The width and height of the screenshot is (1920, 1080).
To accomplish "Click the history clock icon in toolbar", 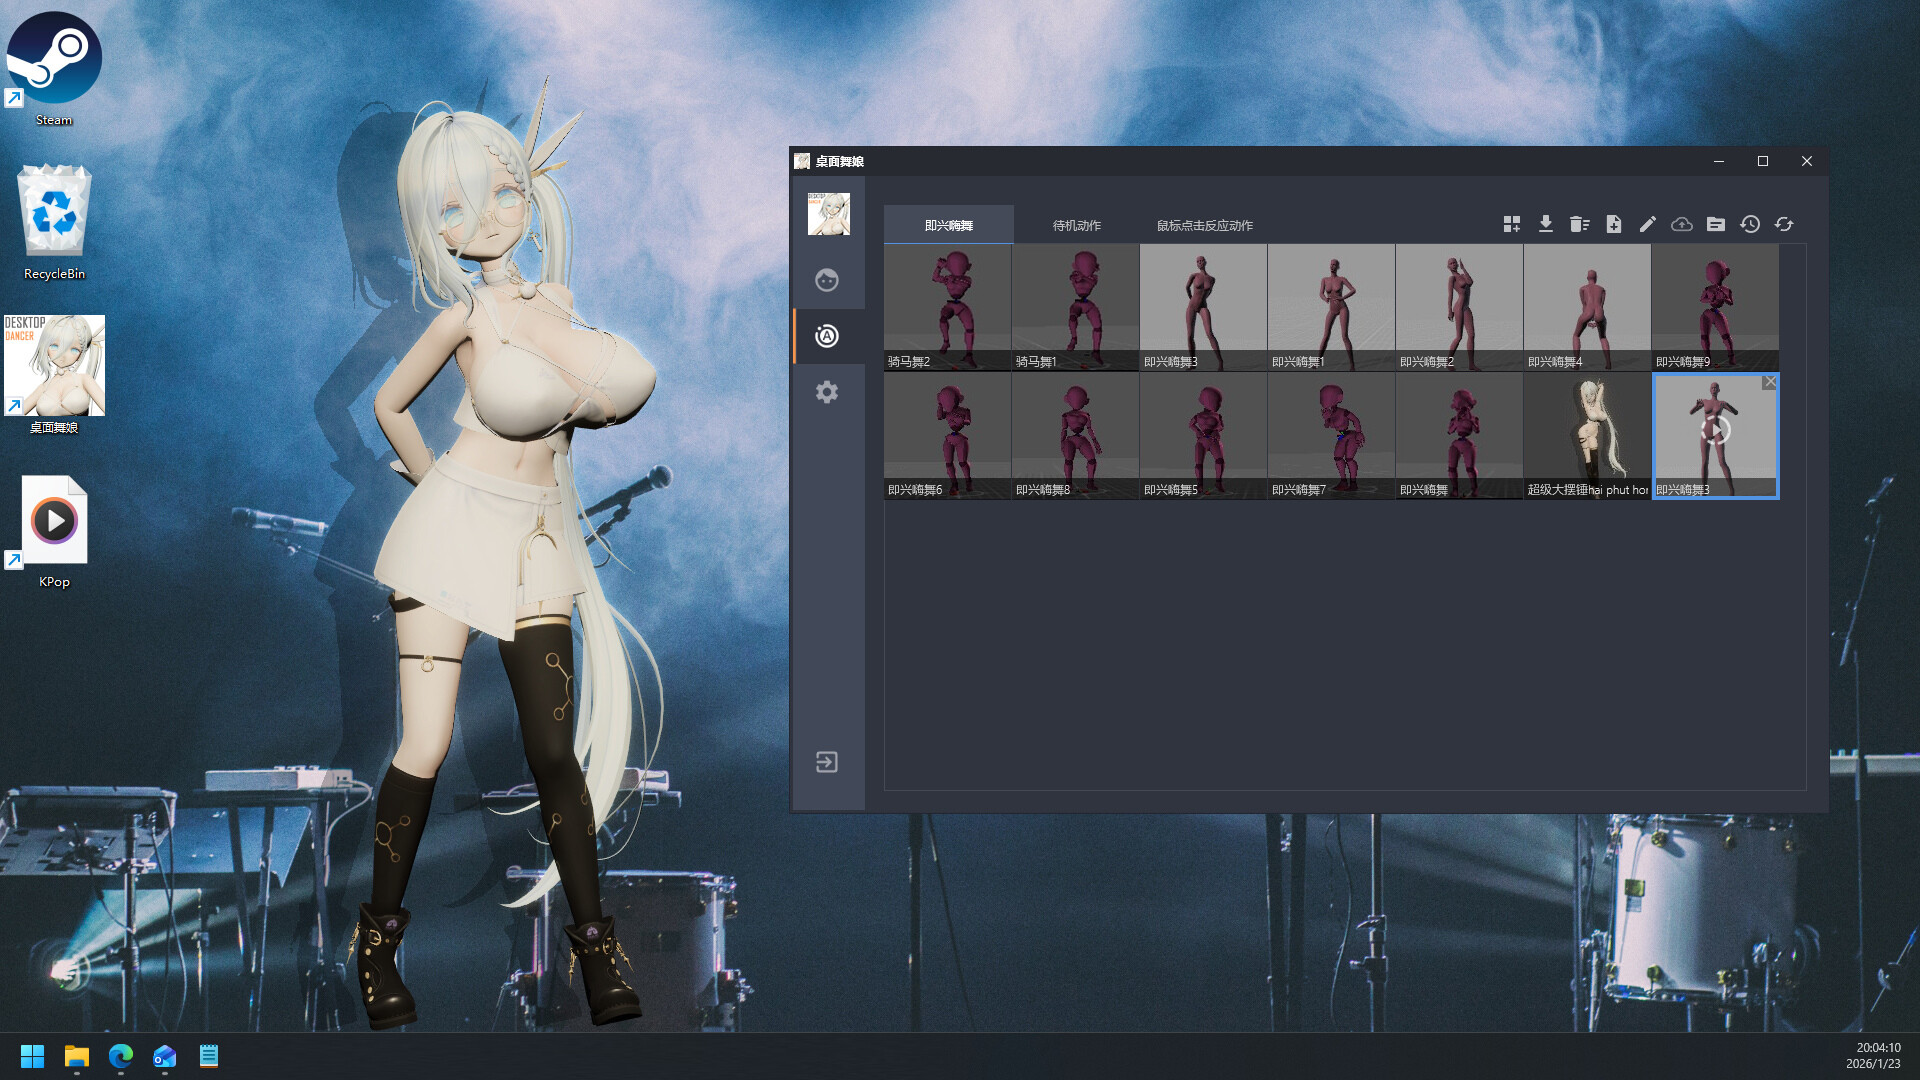I will (1750, 224).
